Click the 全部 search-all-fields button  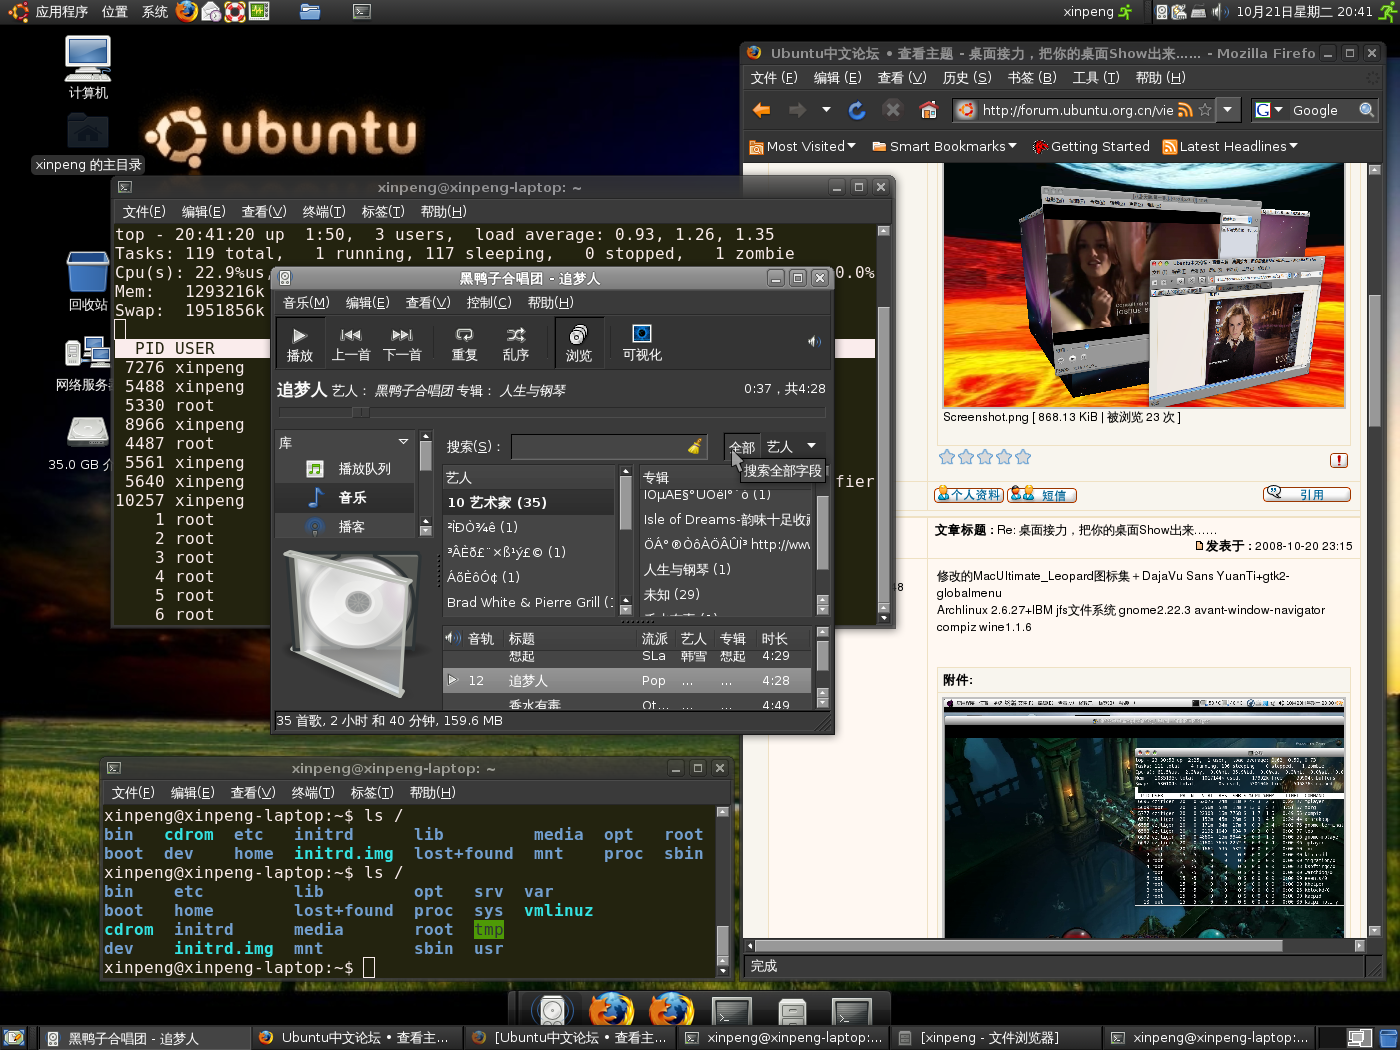(x=742, y=447)
